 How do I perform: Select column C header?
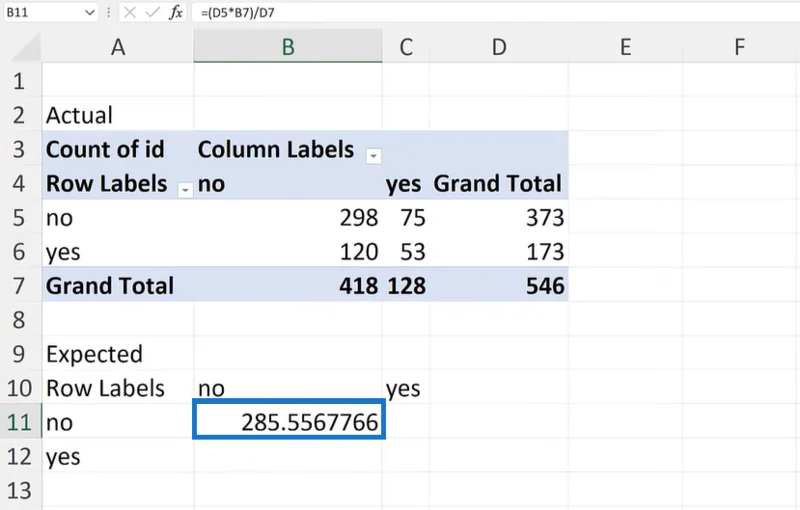tap(406, 47)
